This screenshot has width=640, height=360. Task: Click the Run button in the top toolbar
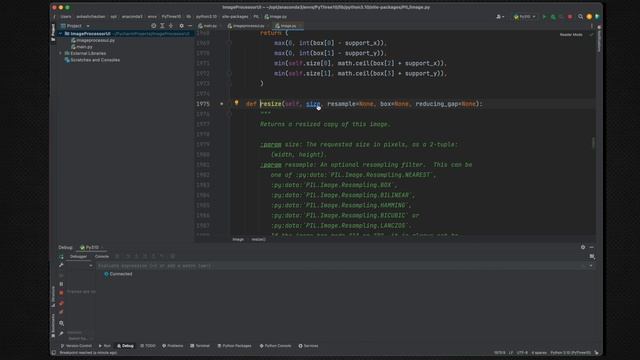544,17
